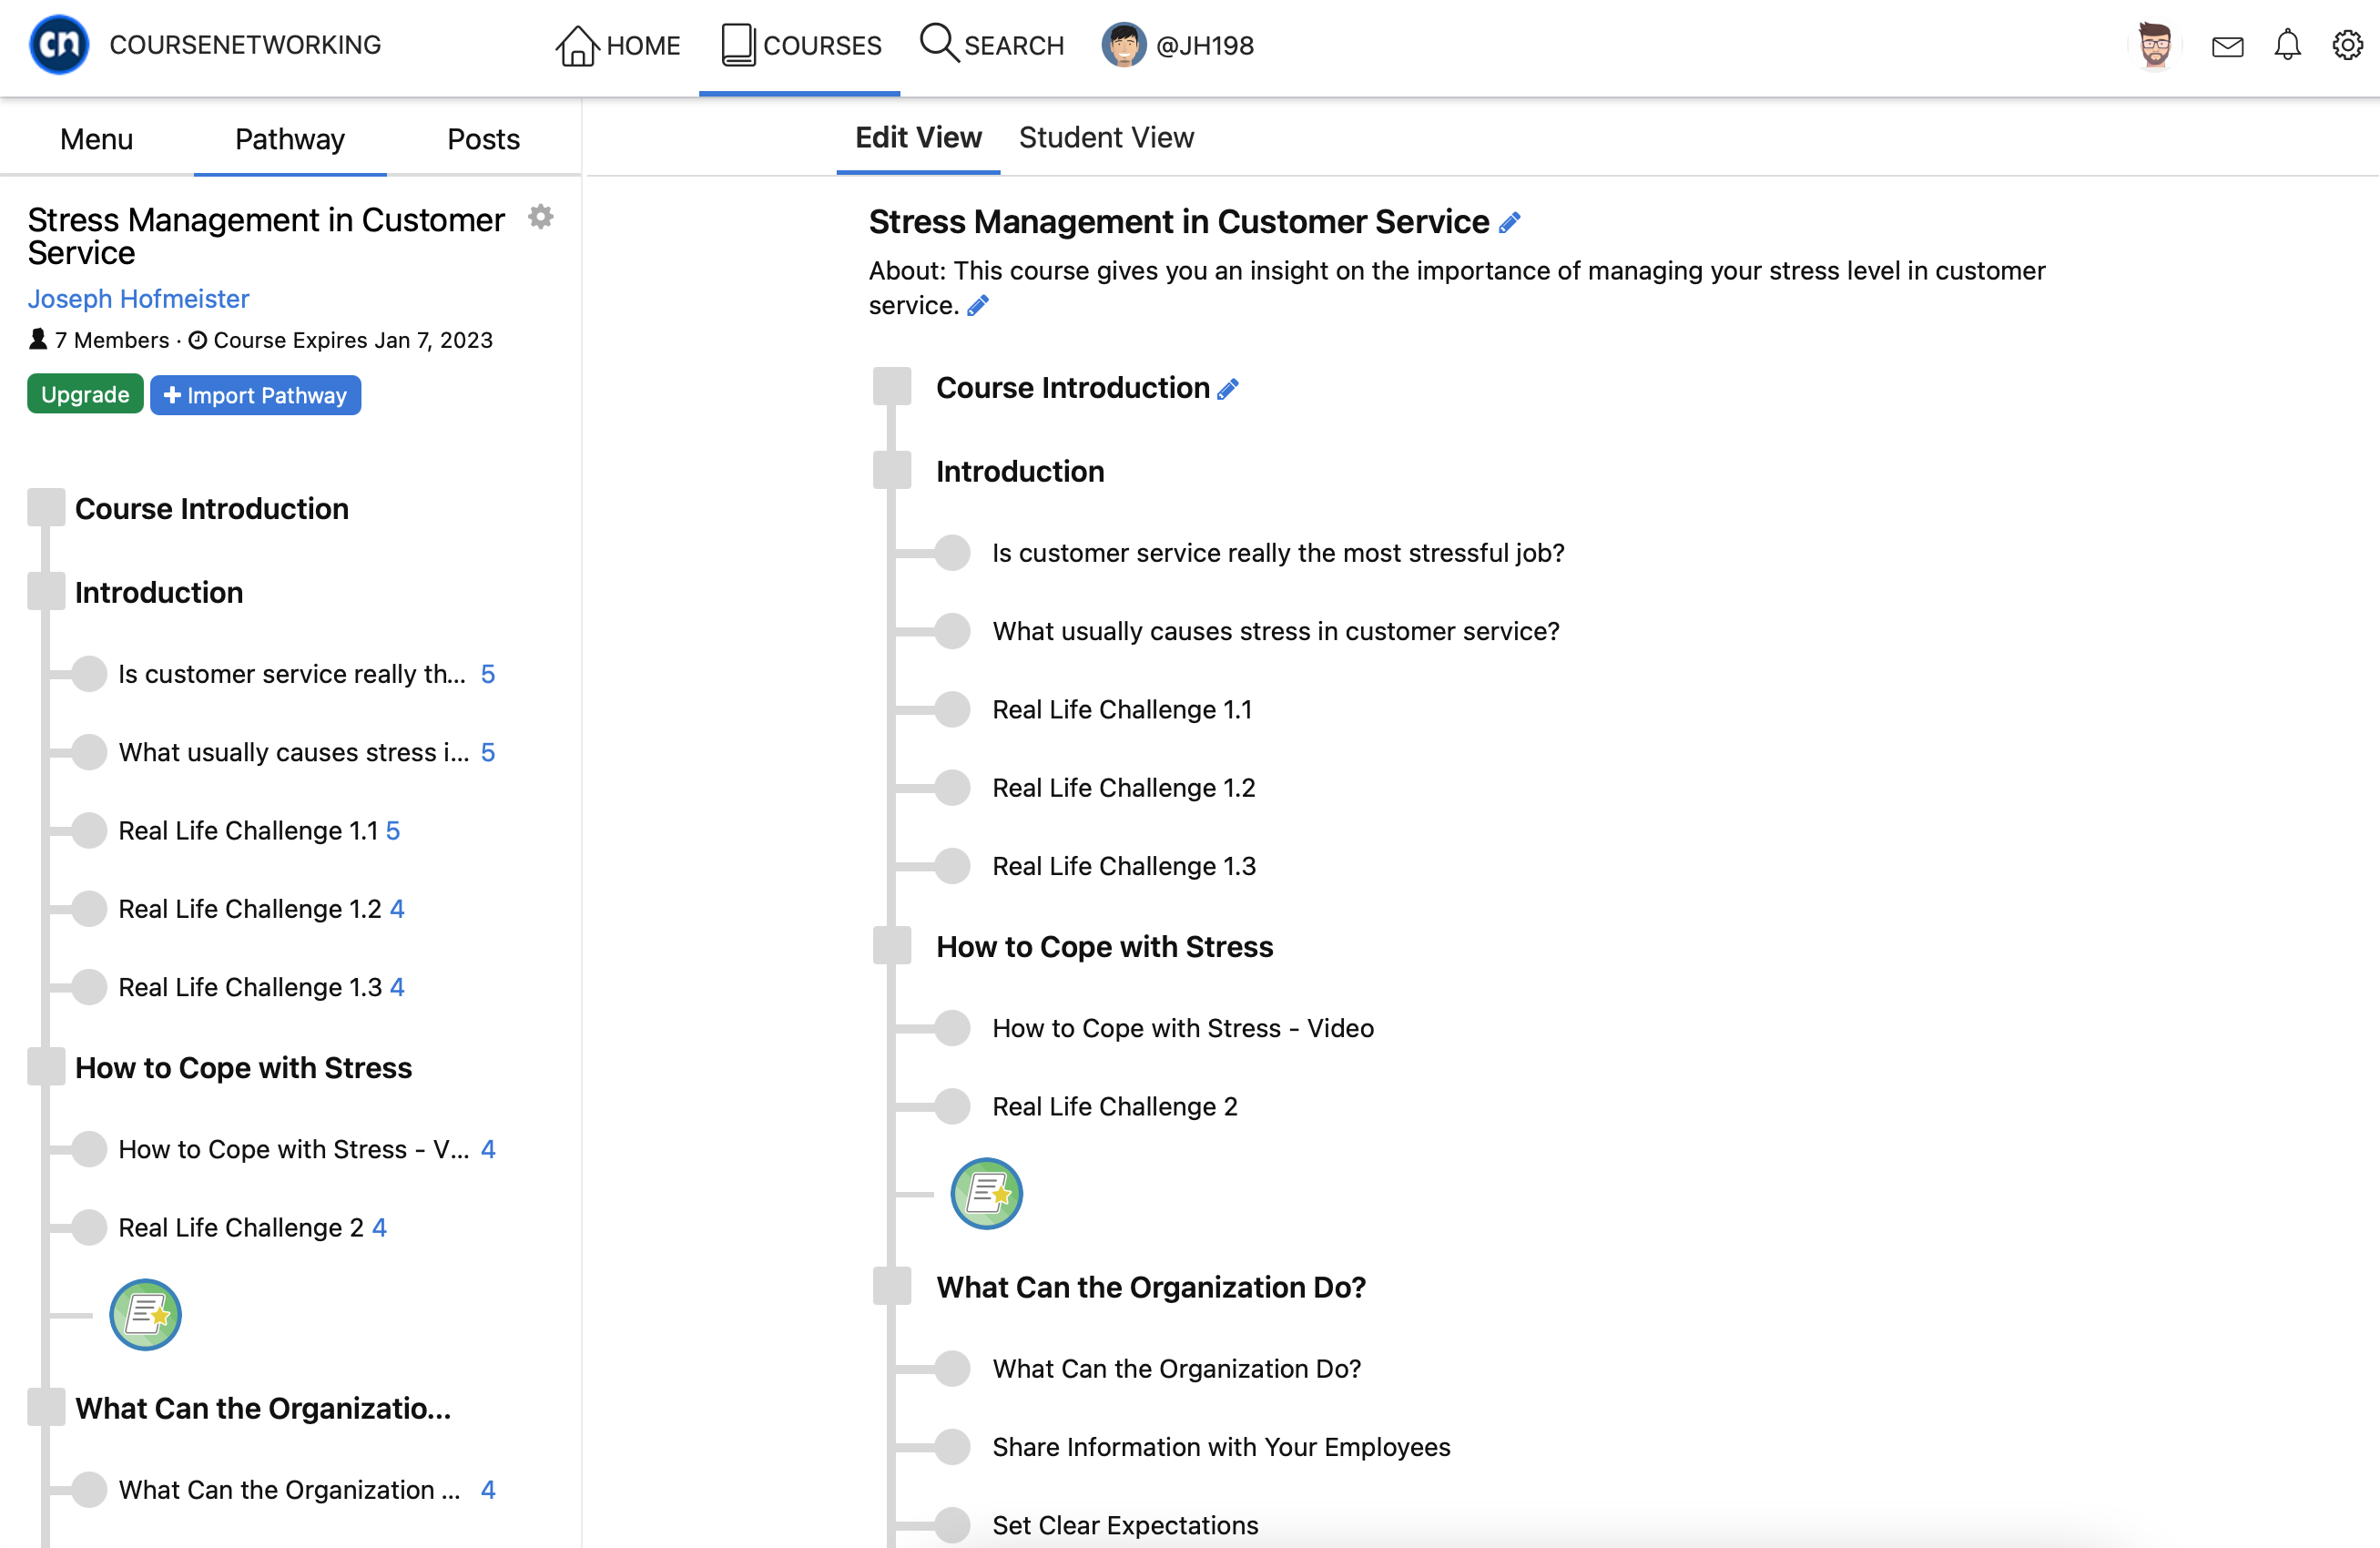Open SEARCH in top navigation
2380x1548 pixels.
coord(992,46)
